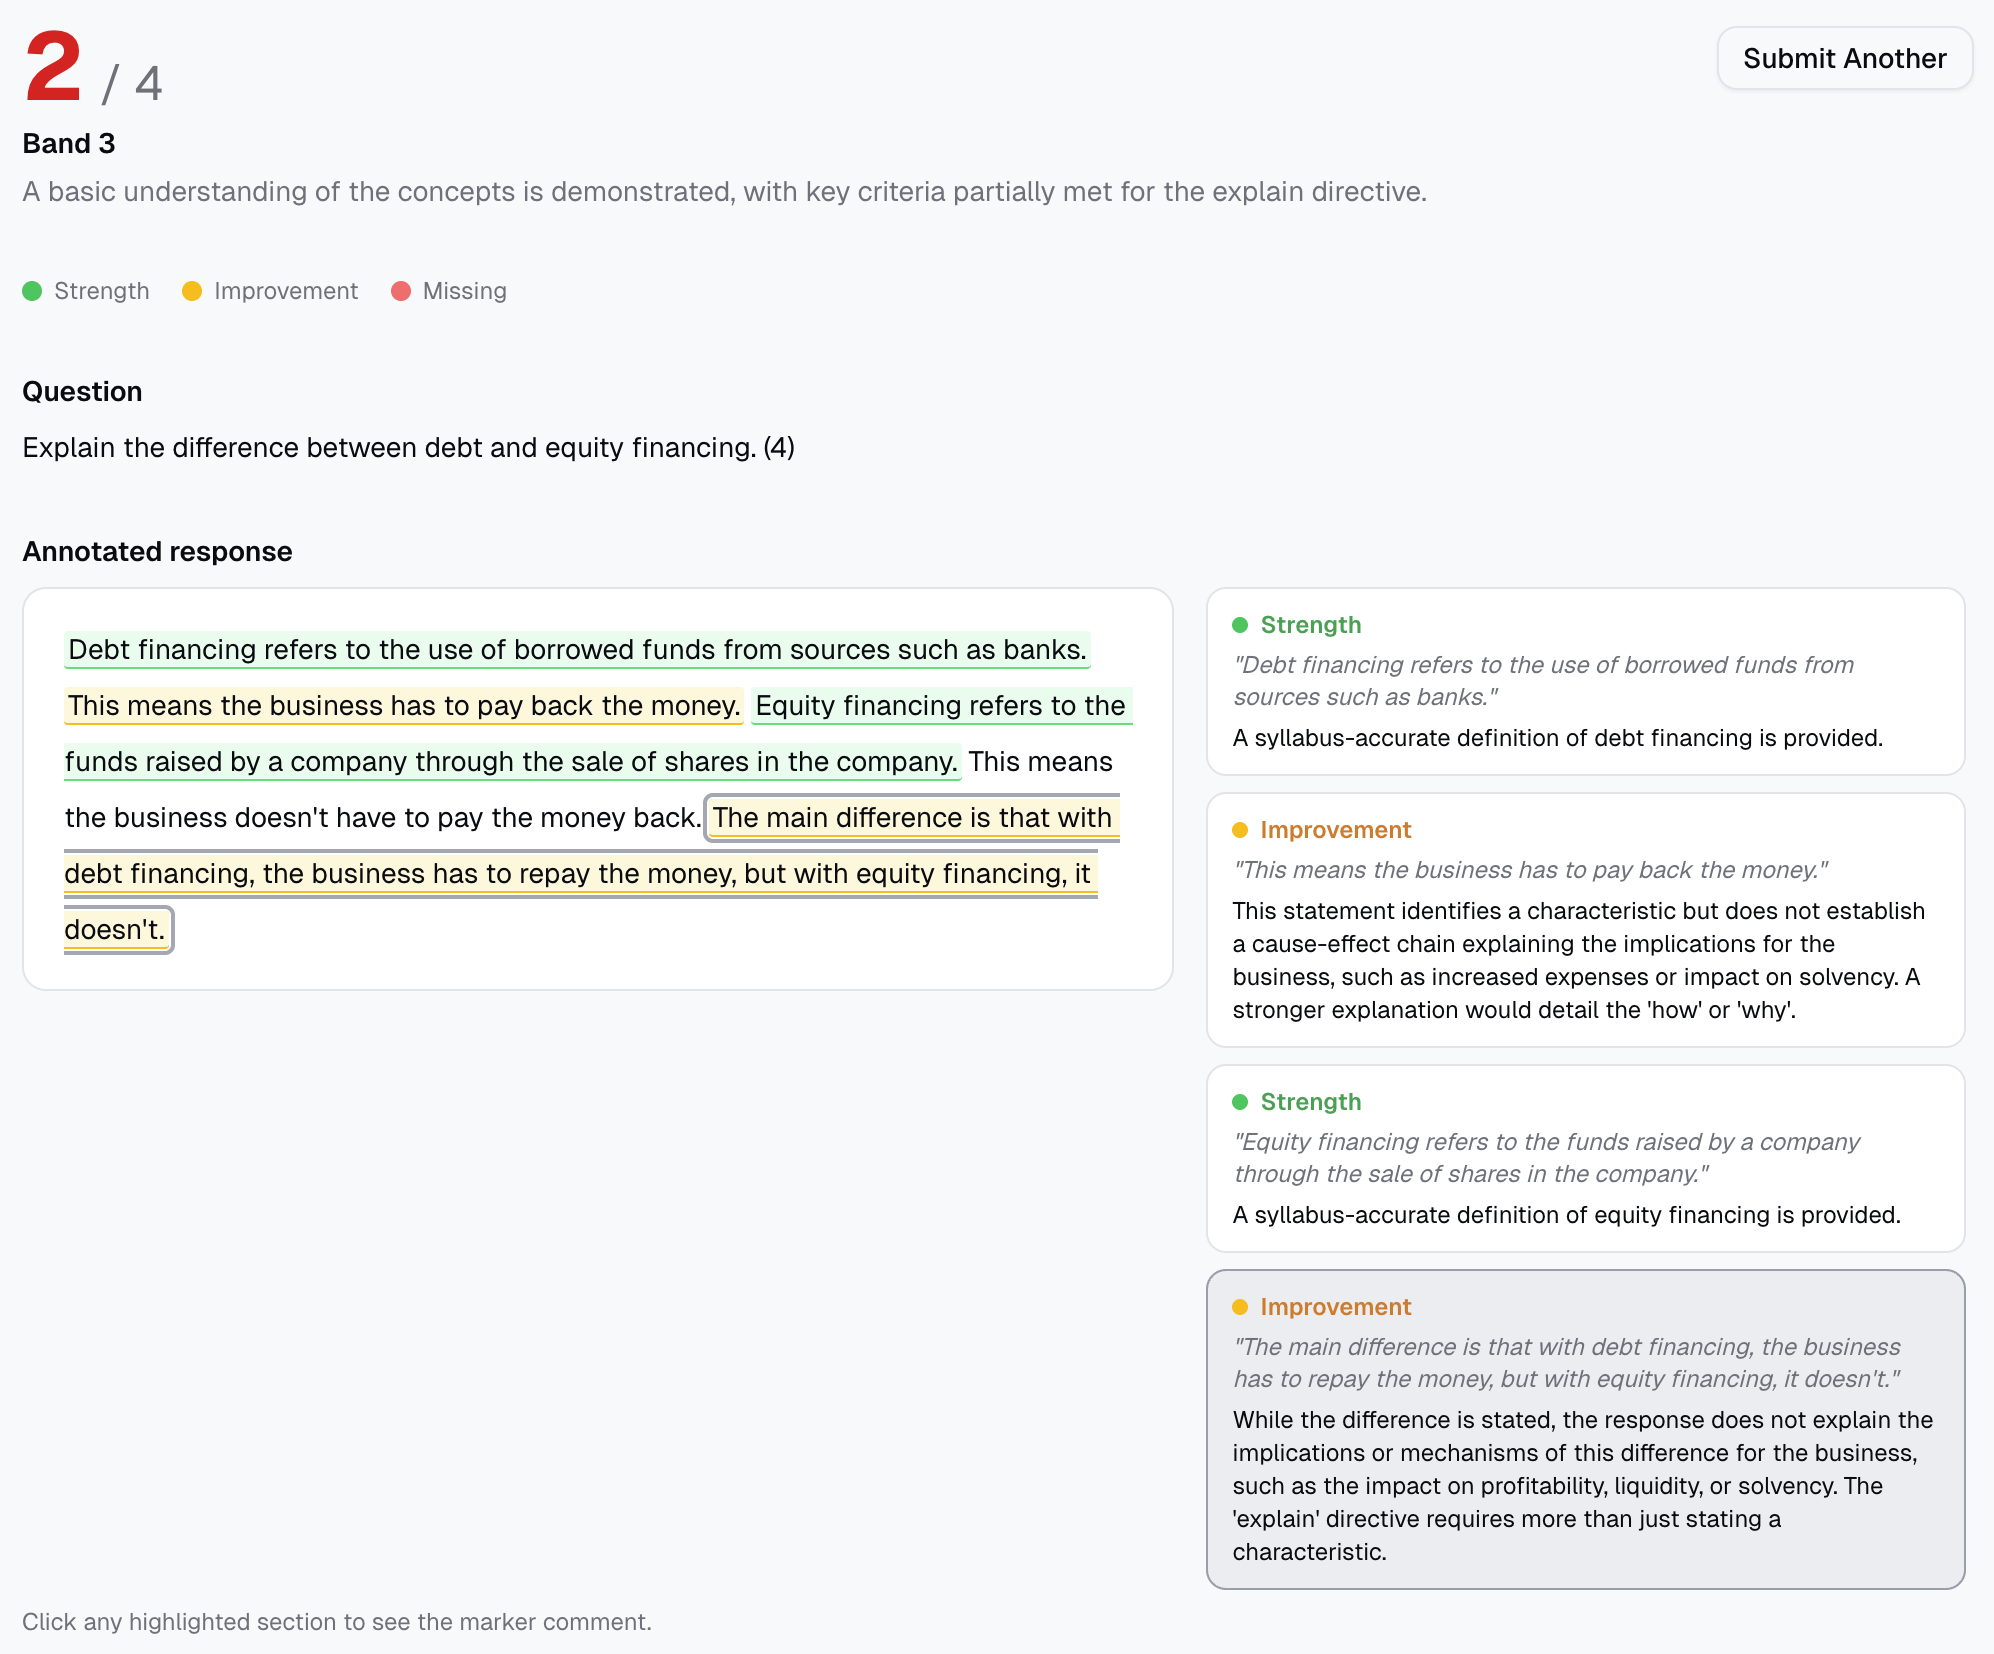Click 'A syllabus-accurate definition of debt financing is provided.'

coord(1557,738)
